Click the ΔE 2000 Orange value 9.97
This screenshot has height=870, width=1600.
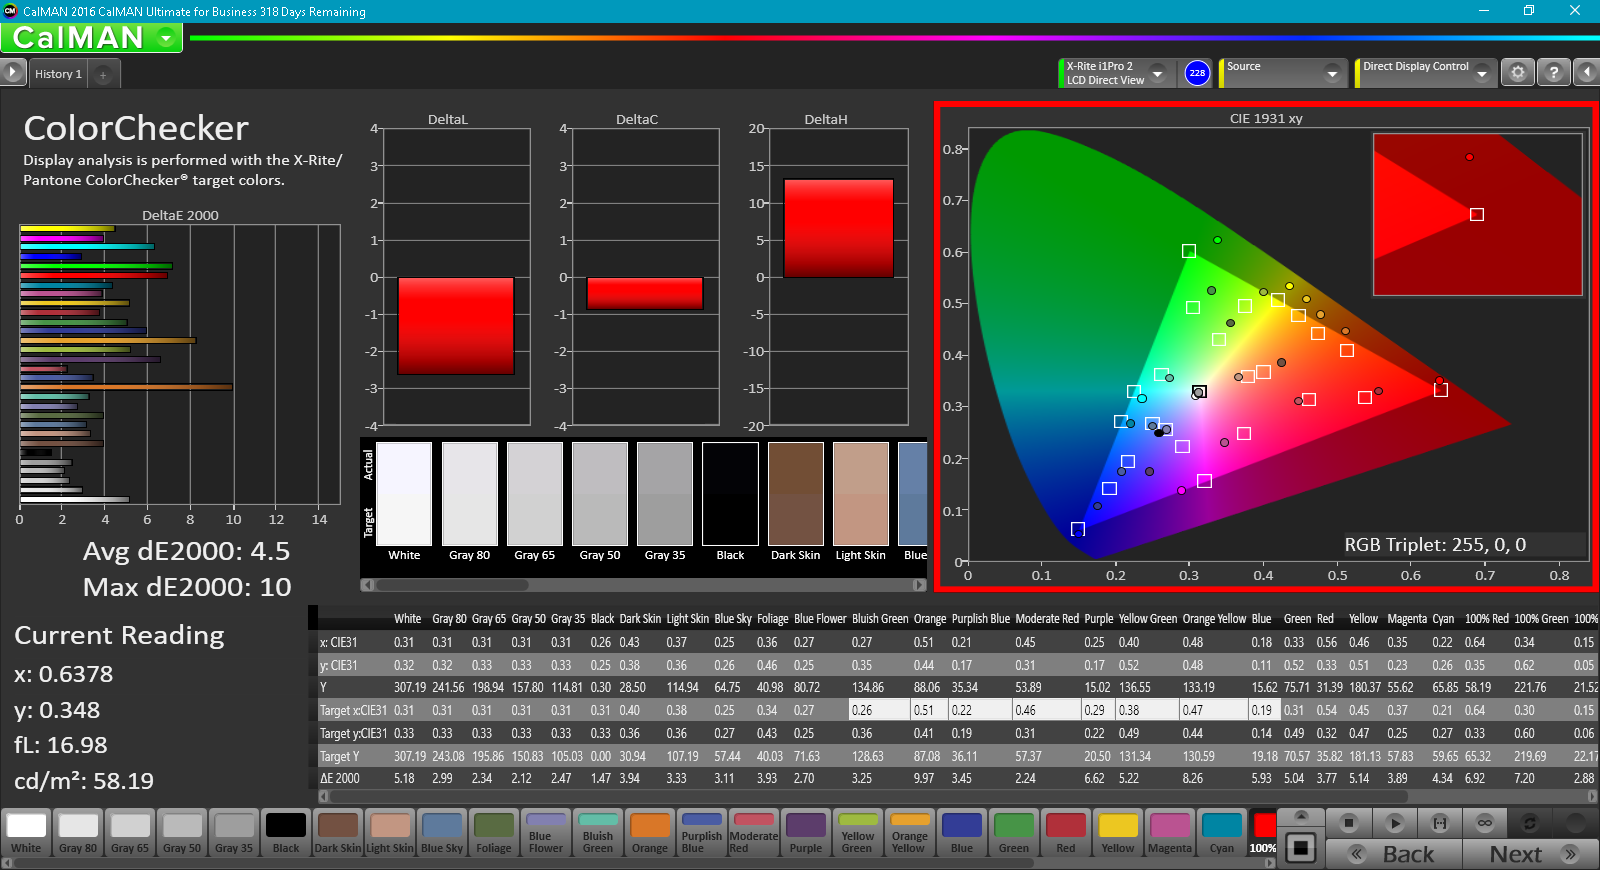click(924, 778)
